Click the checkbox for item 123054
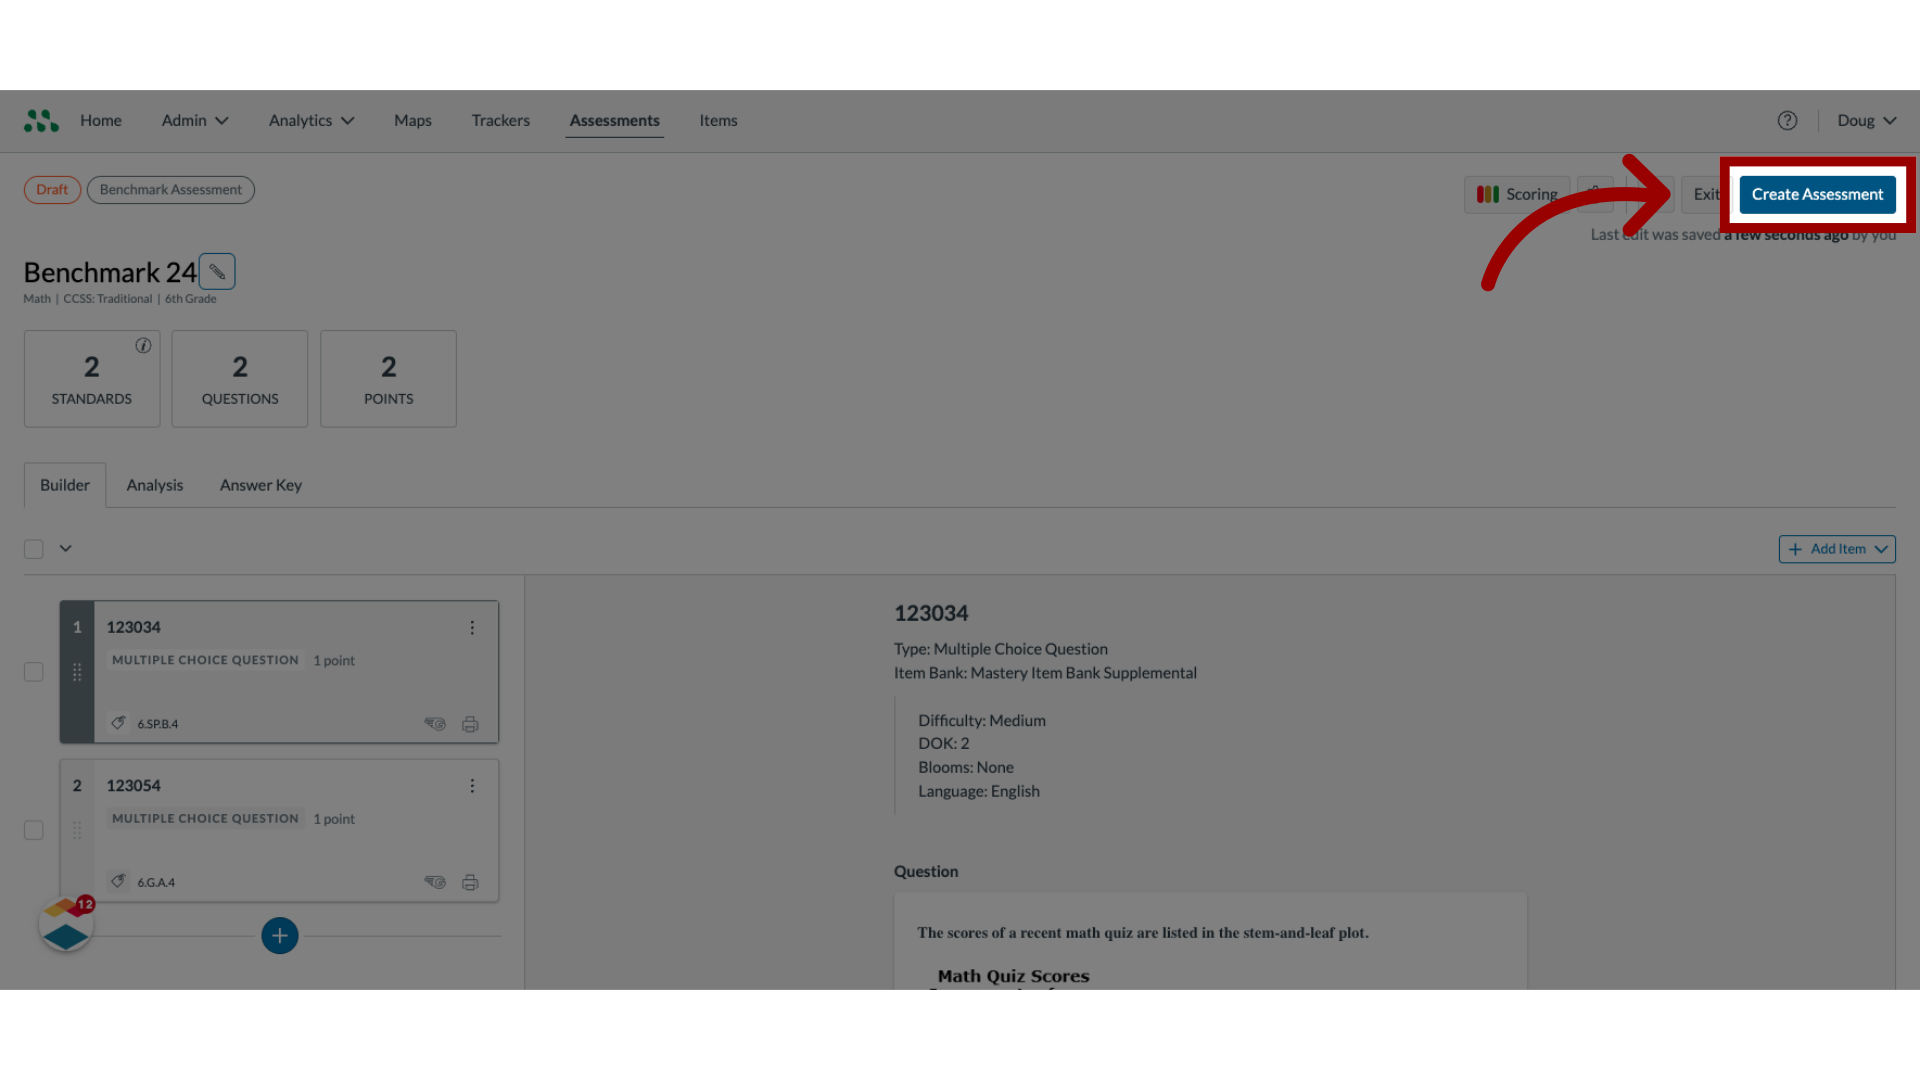The height and width of the screenshot is (1080, 1920). (33, 829)
